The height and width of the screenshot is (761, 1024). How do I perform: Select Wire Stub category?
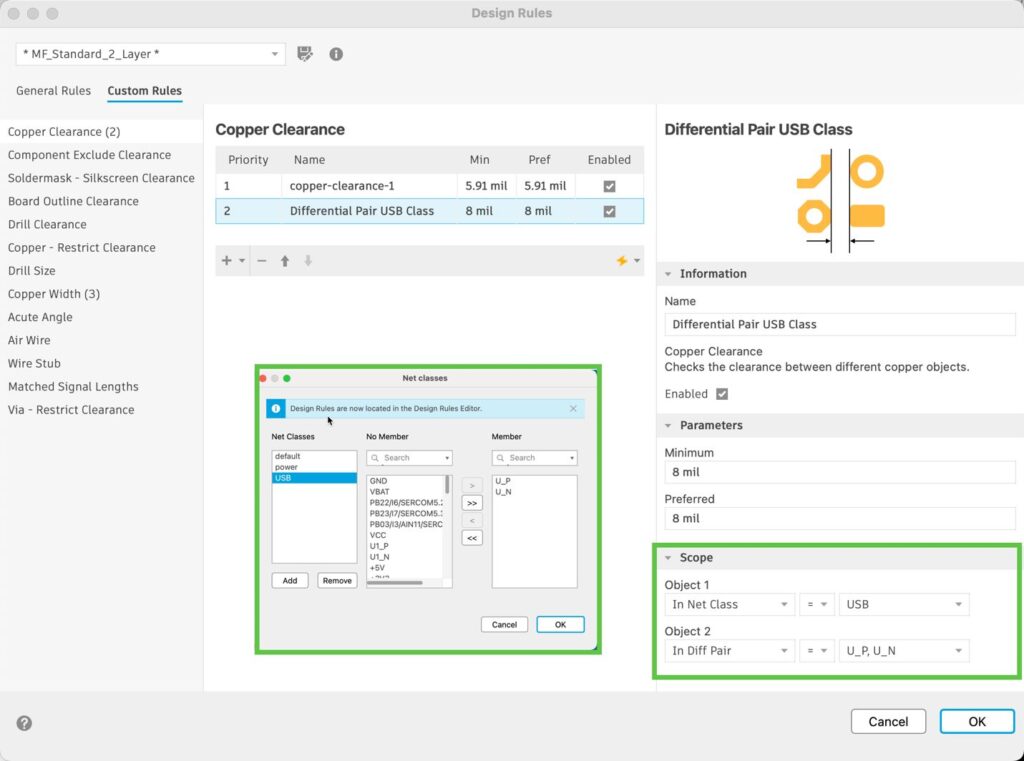point(101,363)
